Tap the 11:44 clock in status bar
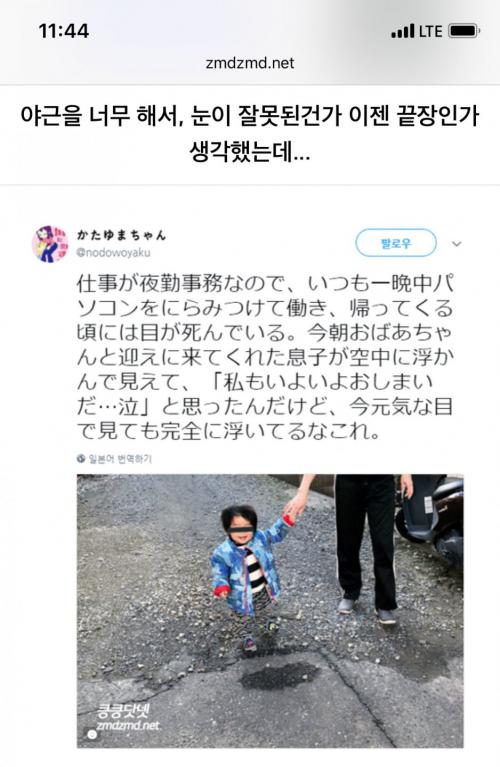This screenshot has width=500, height=767. [64, 31]
